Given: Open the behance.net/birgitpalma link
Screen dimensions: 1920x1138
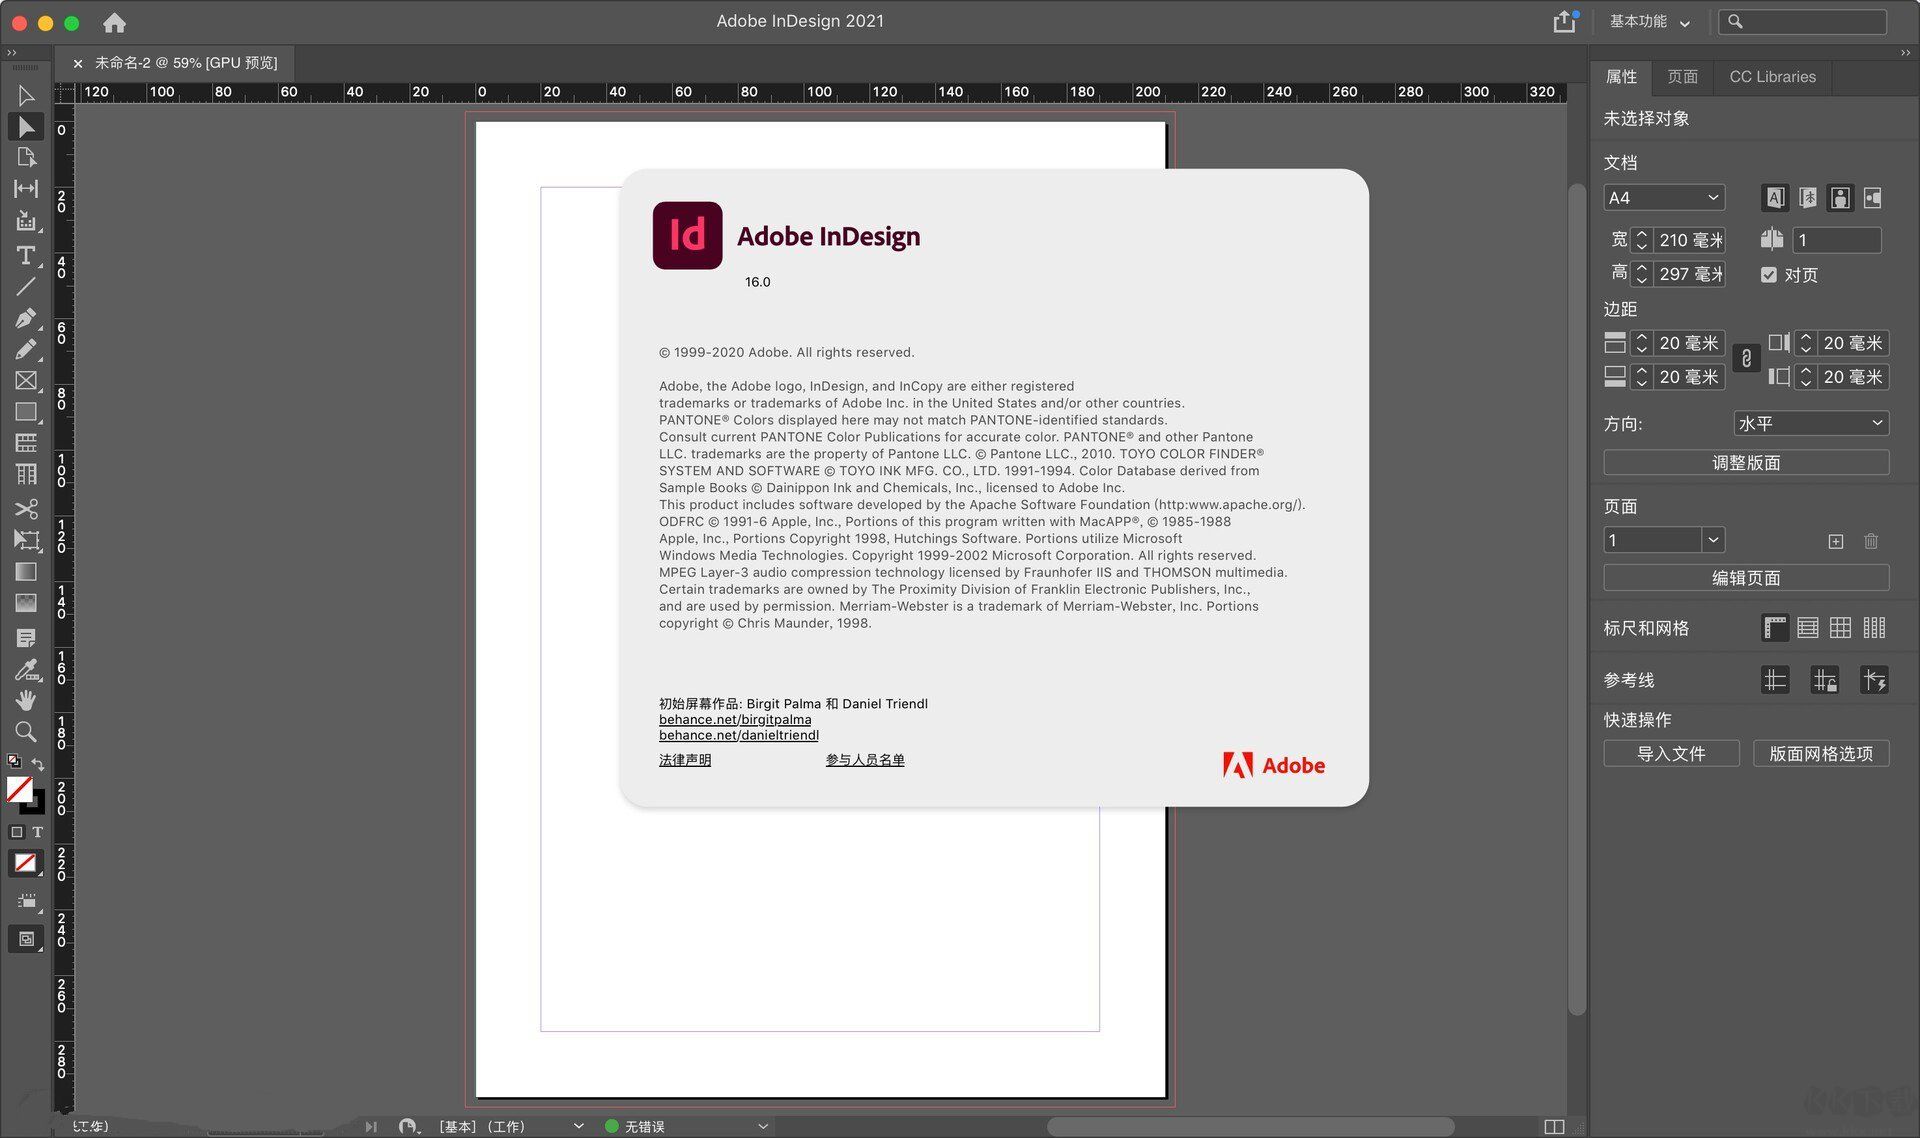Looking at the screenshot, I should click(x=735, y=719).
